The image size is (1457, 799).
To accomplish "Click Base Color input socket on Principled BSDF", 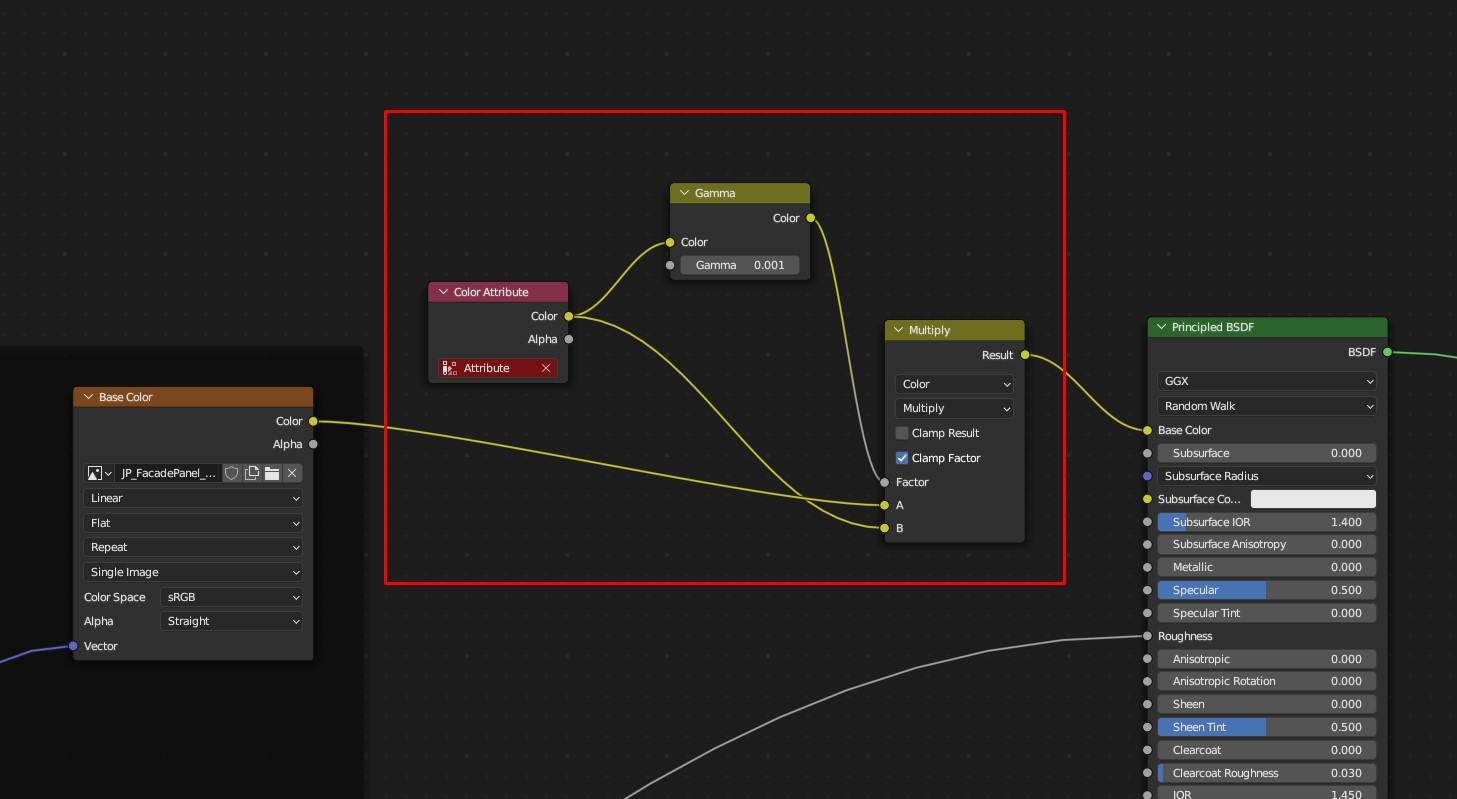I will click(1147, 430).
